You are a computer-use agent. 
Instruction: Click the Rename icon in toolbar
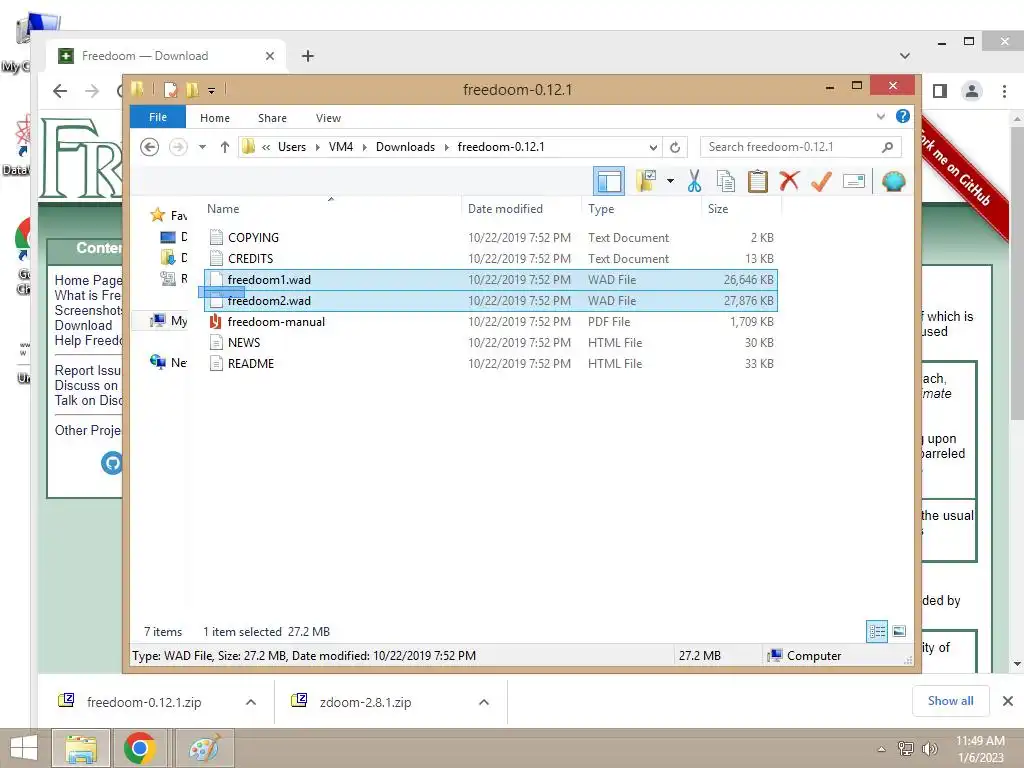tap(854, 181)
